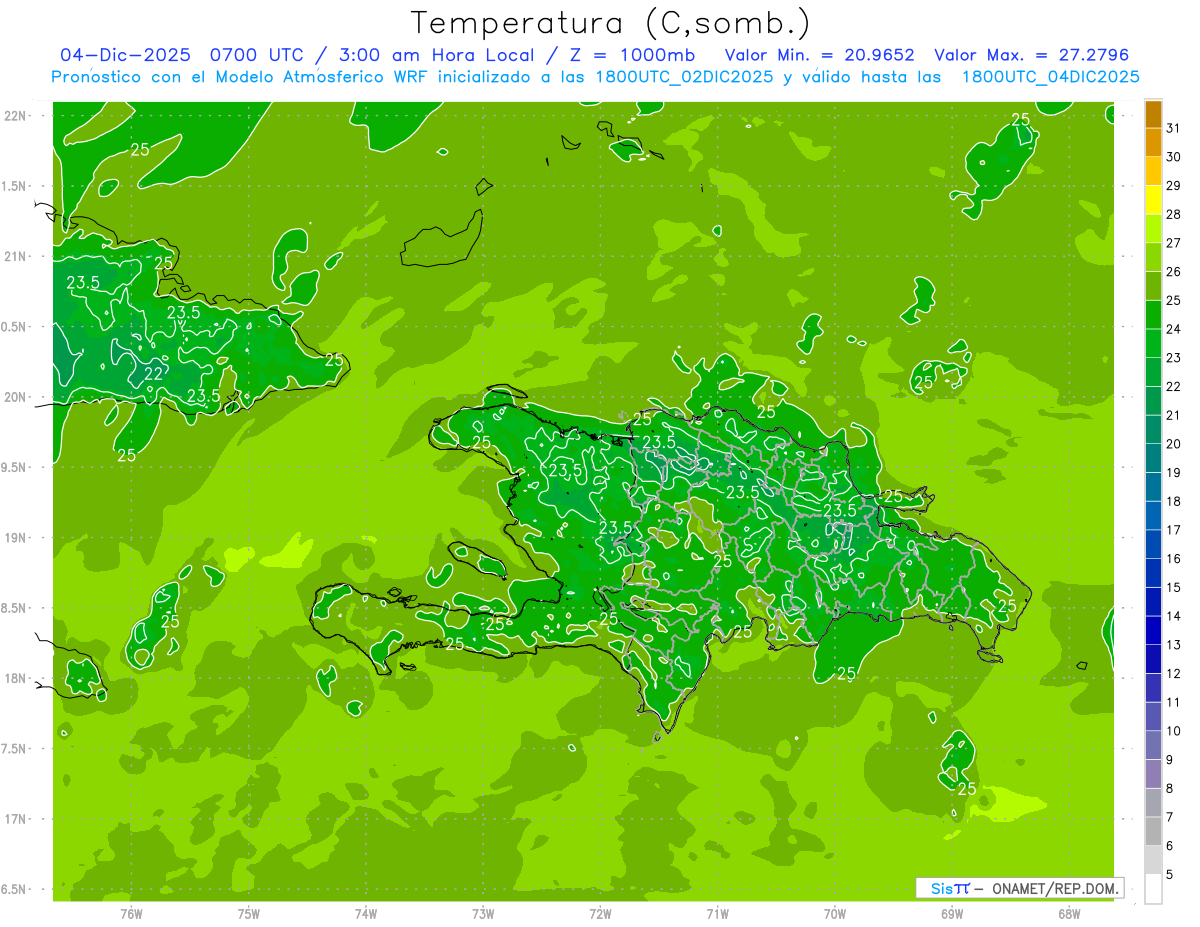Click the colorbar label 26
Image resolution: width=1200 pixels, height=927 pixels.
tap(1174, 271)
